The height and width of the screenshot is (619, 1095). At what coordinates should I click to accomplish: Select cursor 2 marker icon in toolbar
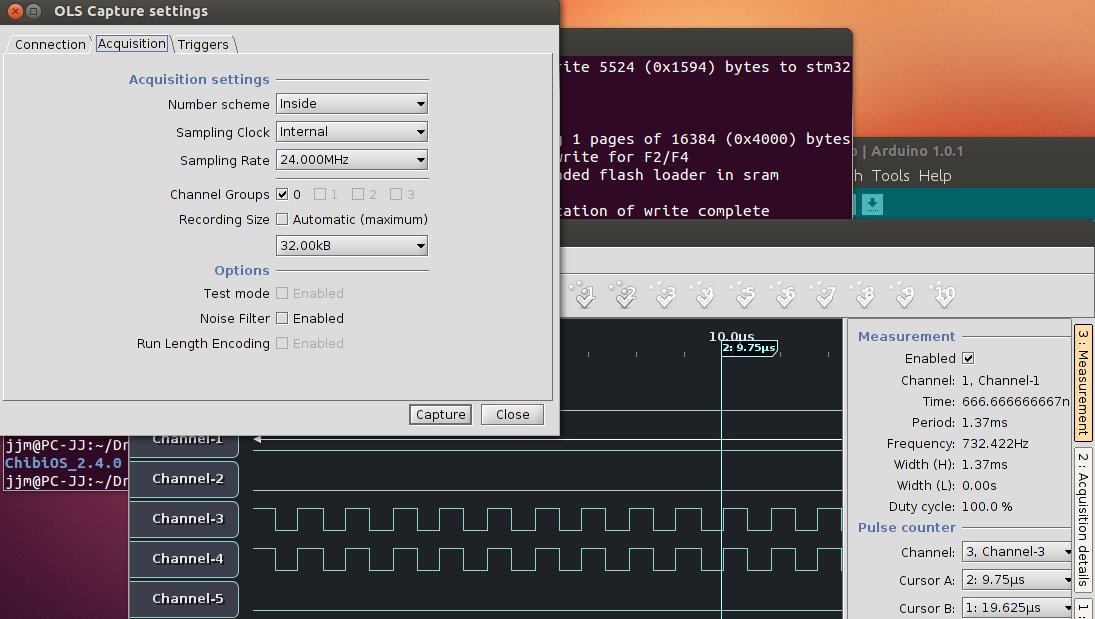point(624,296)
